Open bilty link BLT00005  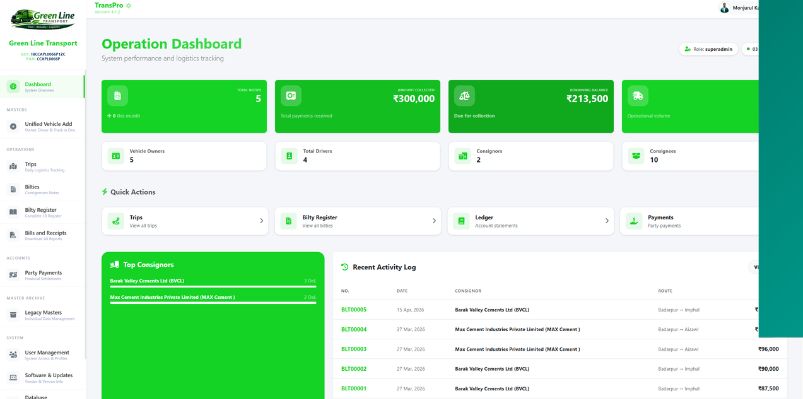point(354,309)
